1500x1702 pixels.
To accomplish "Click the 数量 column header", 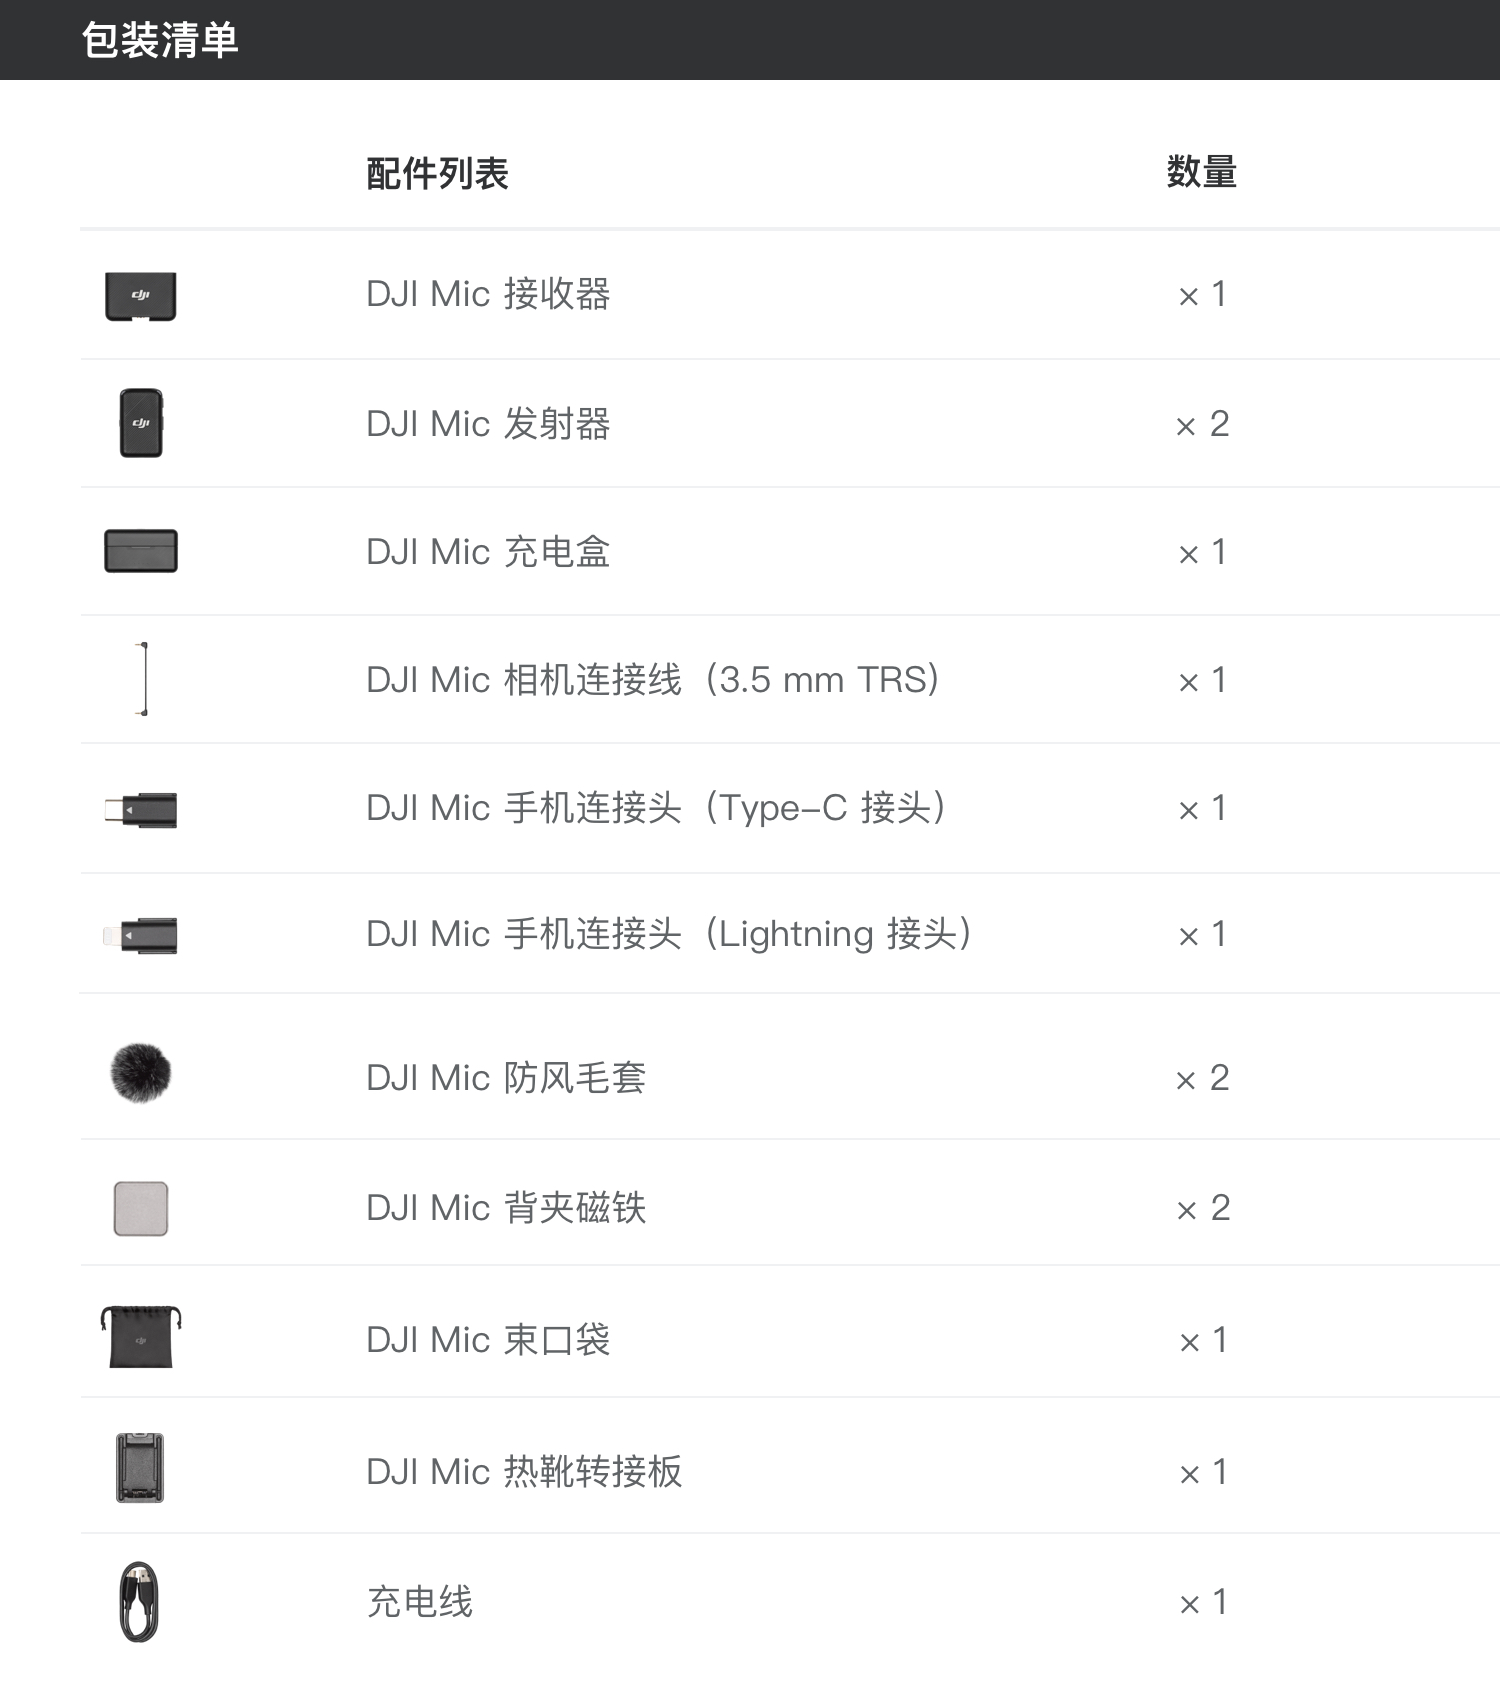I will pyautogui.click(x=1202, y=172).
